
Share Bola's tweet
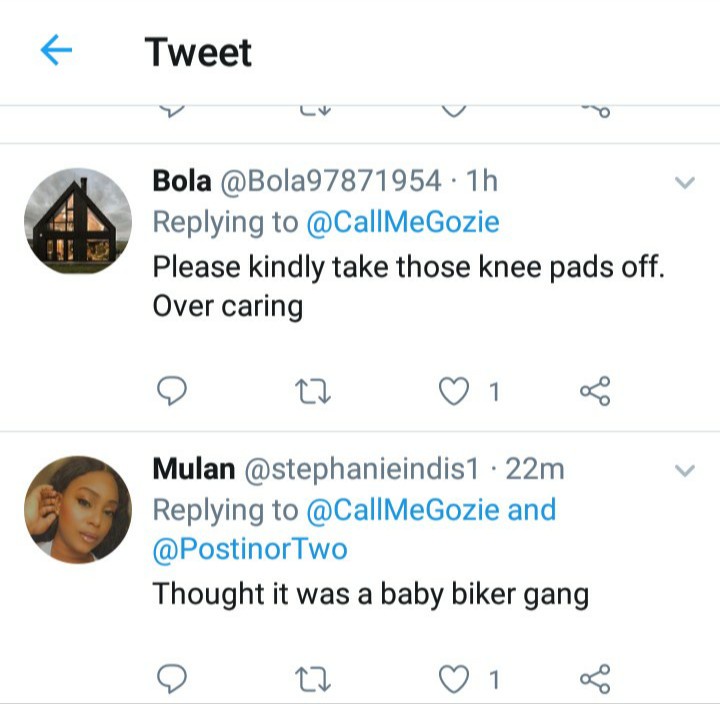595,392
